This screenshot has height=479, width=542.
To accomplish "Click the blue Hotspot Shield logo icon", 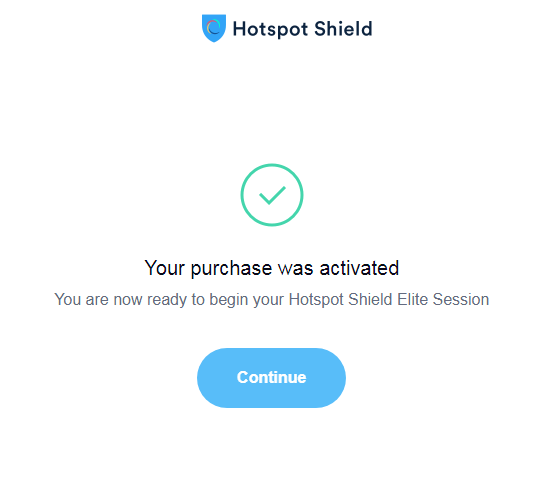I will [x=214, y=28].
